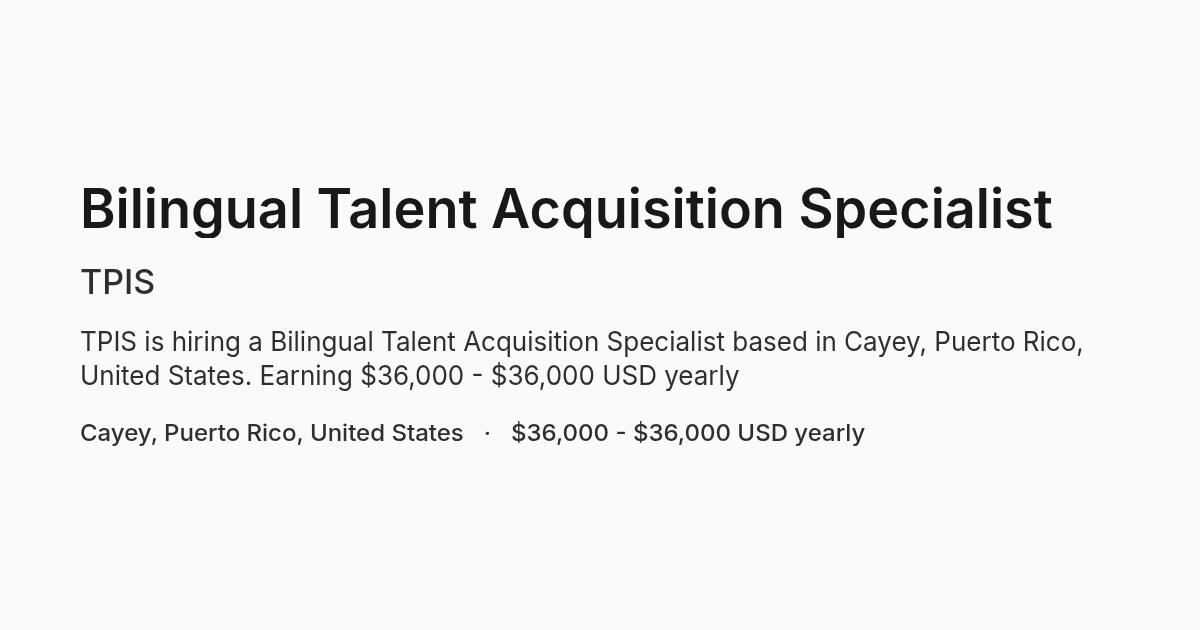
Task: Click the first $36,000 in the bottom salary line
Action: (560, 433)
